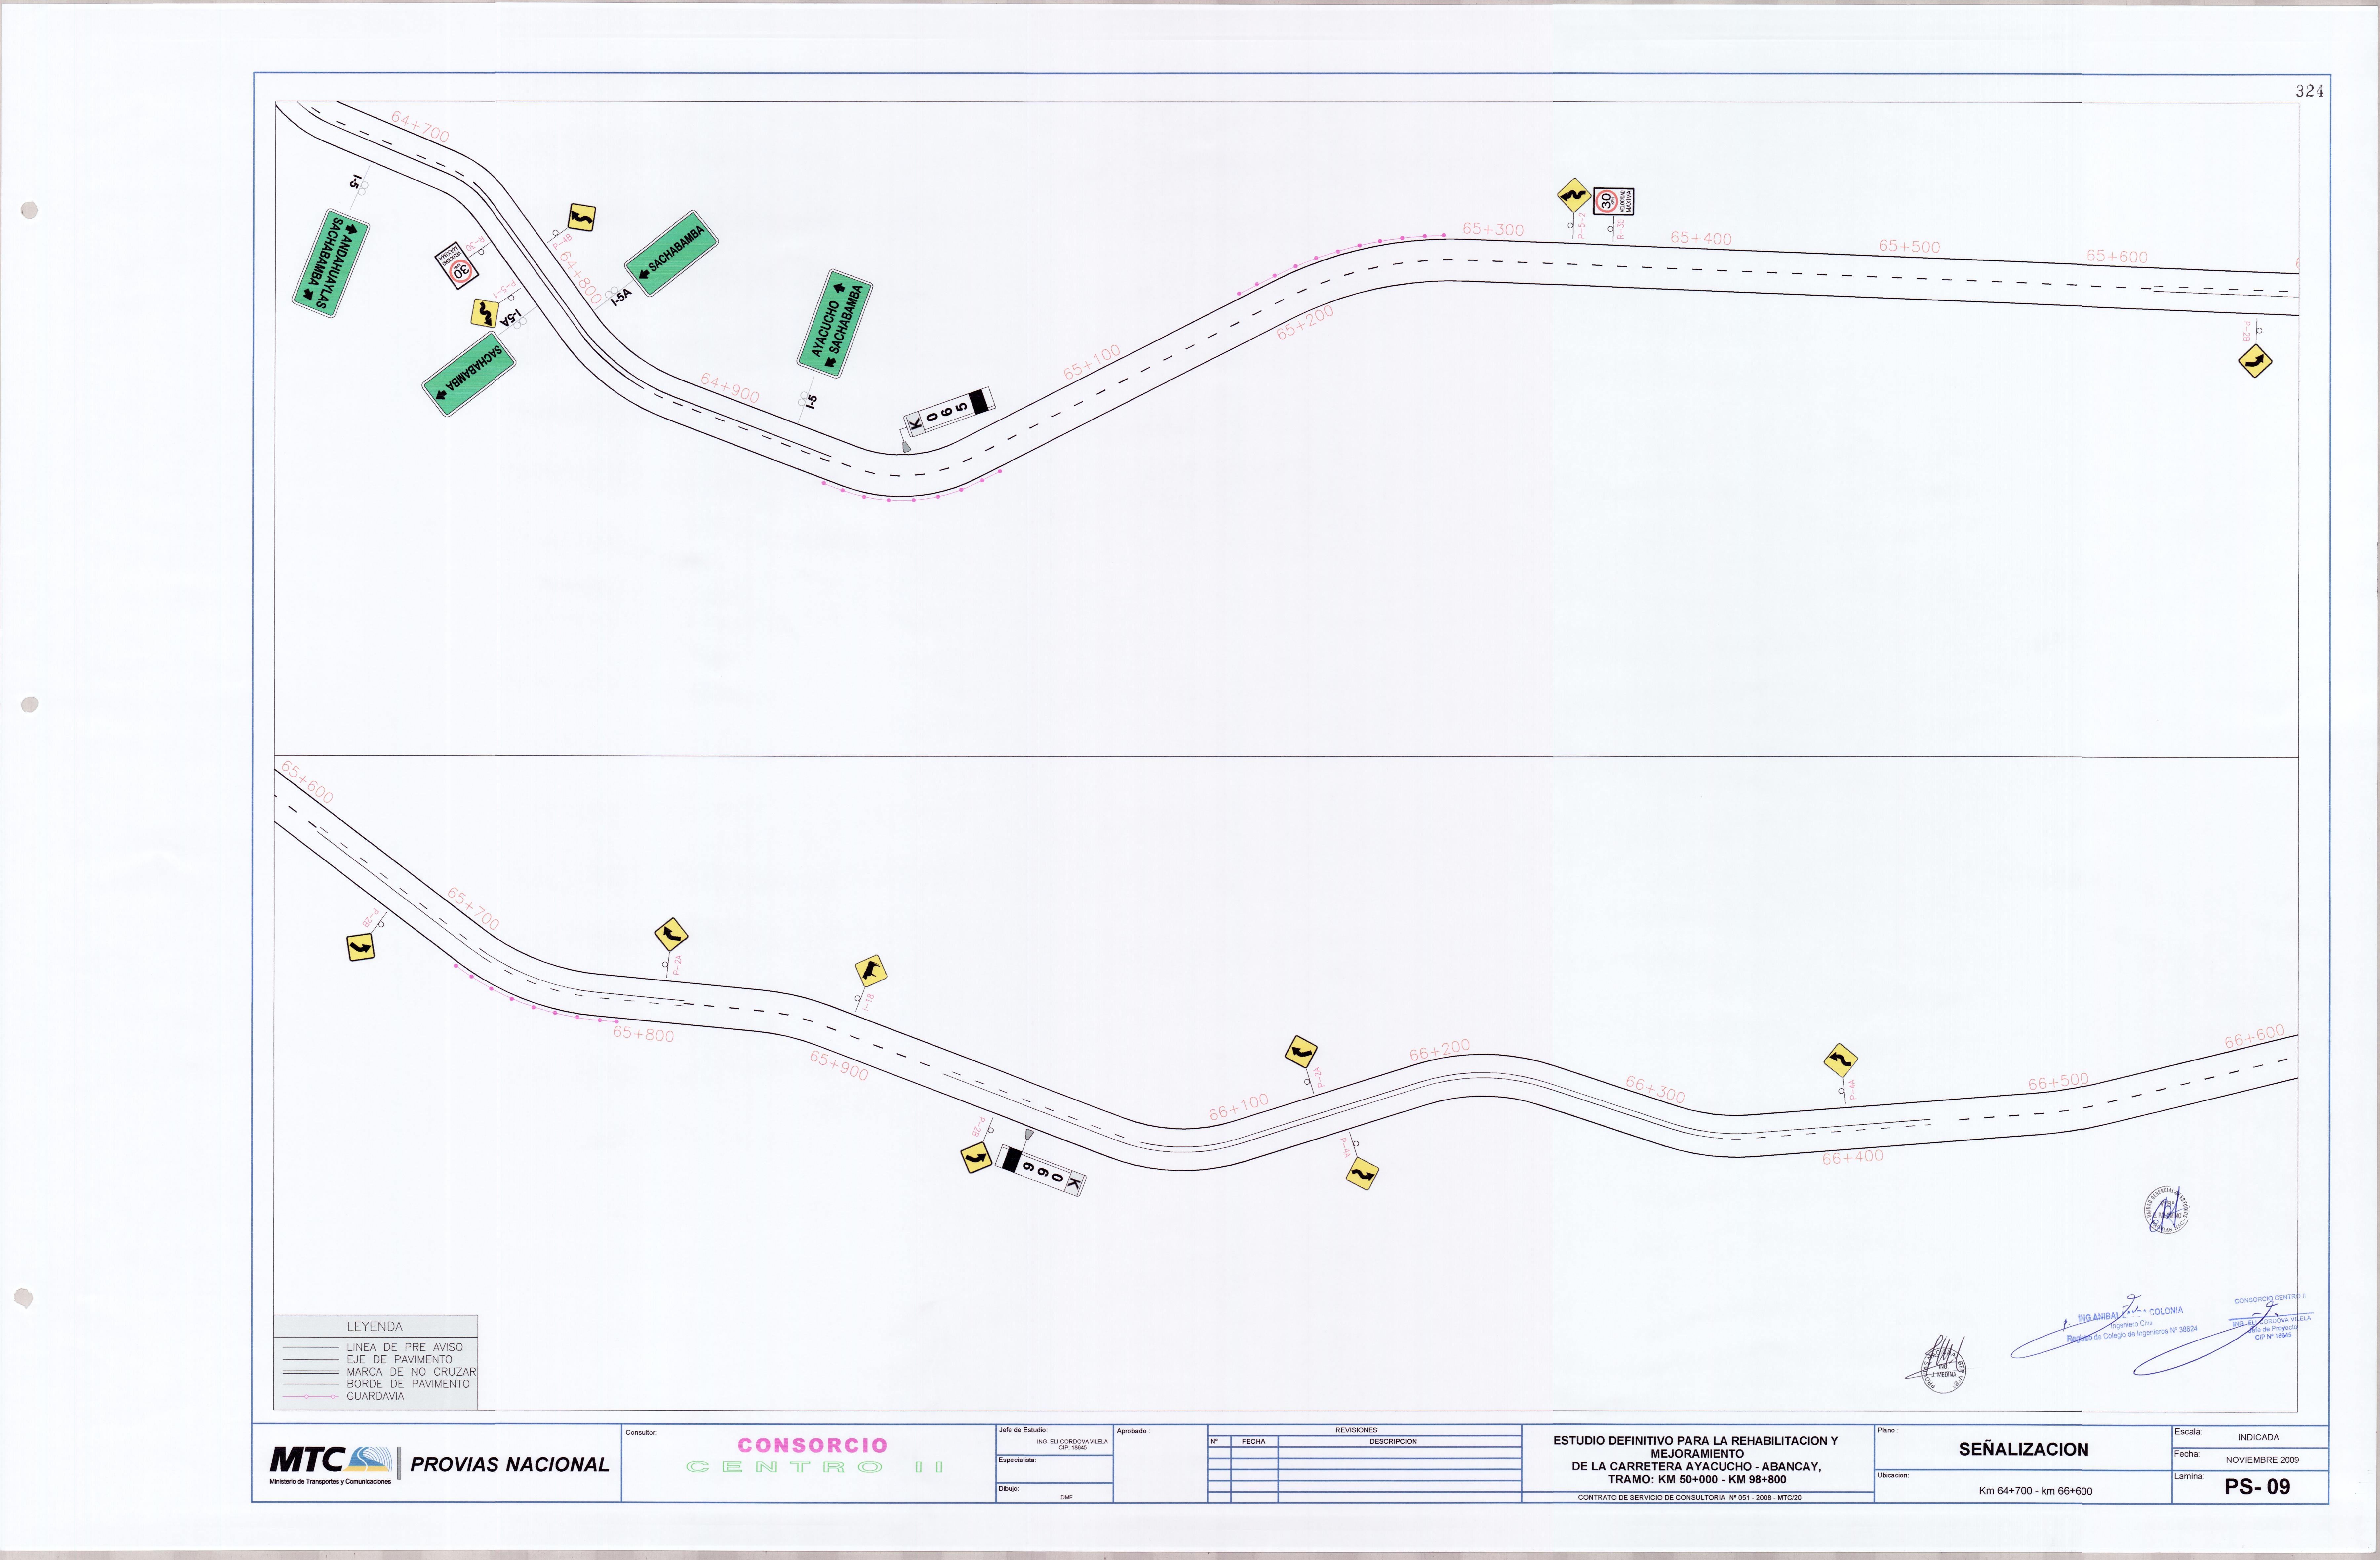The image size is (2380, 1560).
Task: Select the yellow cattle crossing sign labeled I-18
Action: click(x=871, y=971)
